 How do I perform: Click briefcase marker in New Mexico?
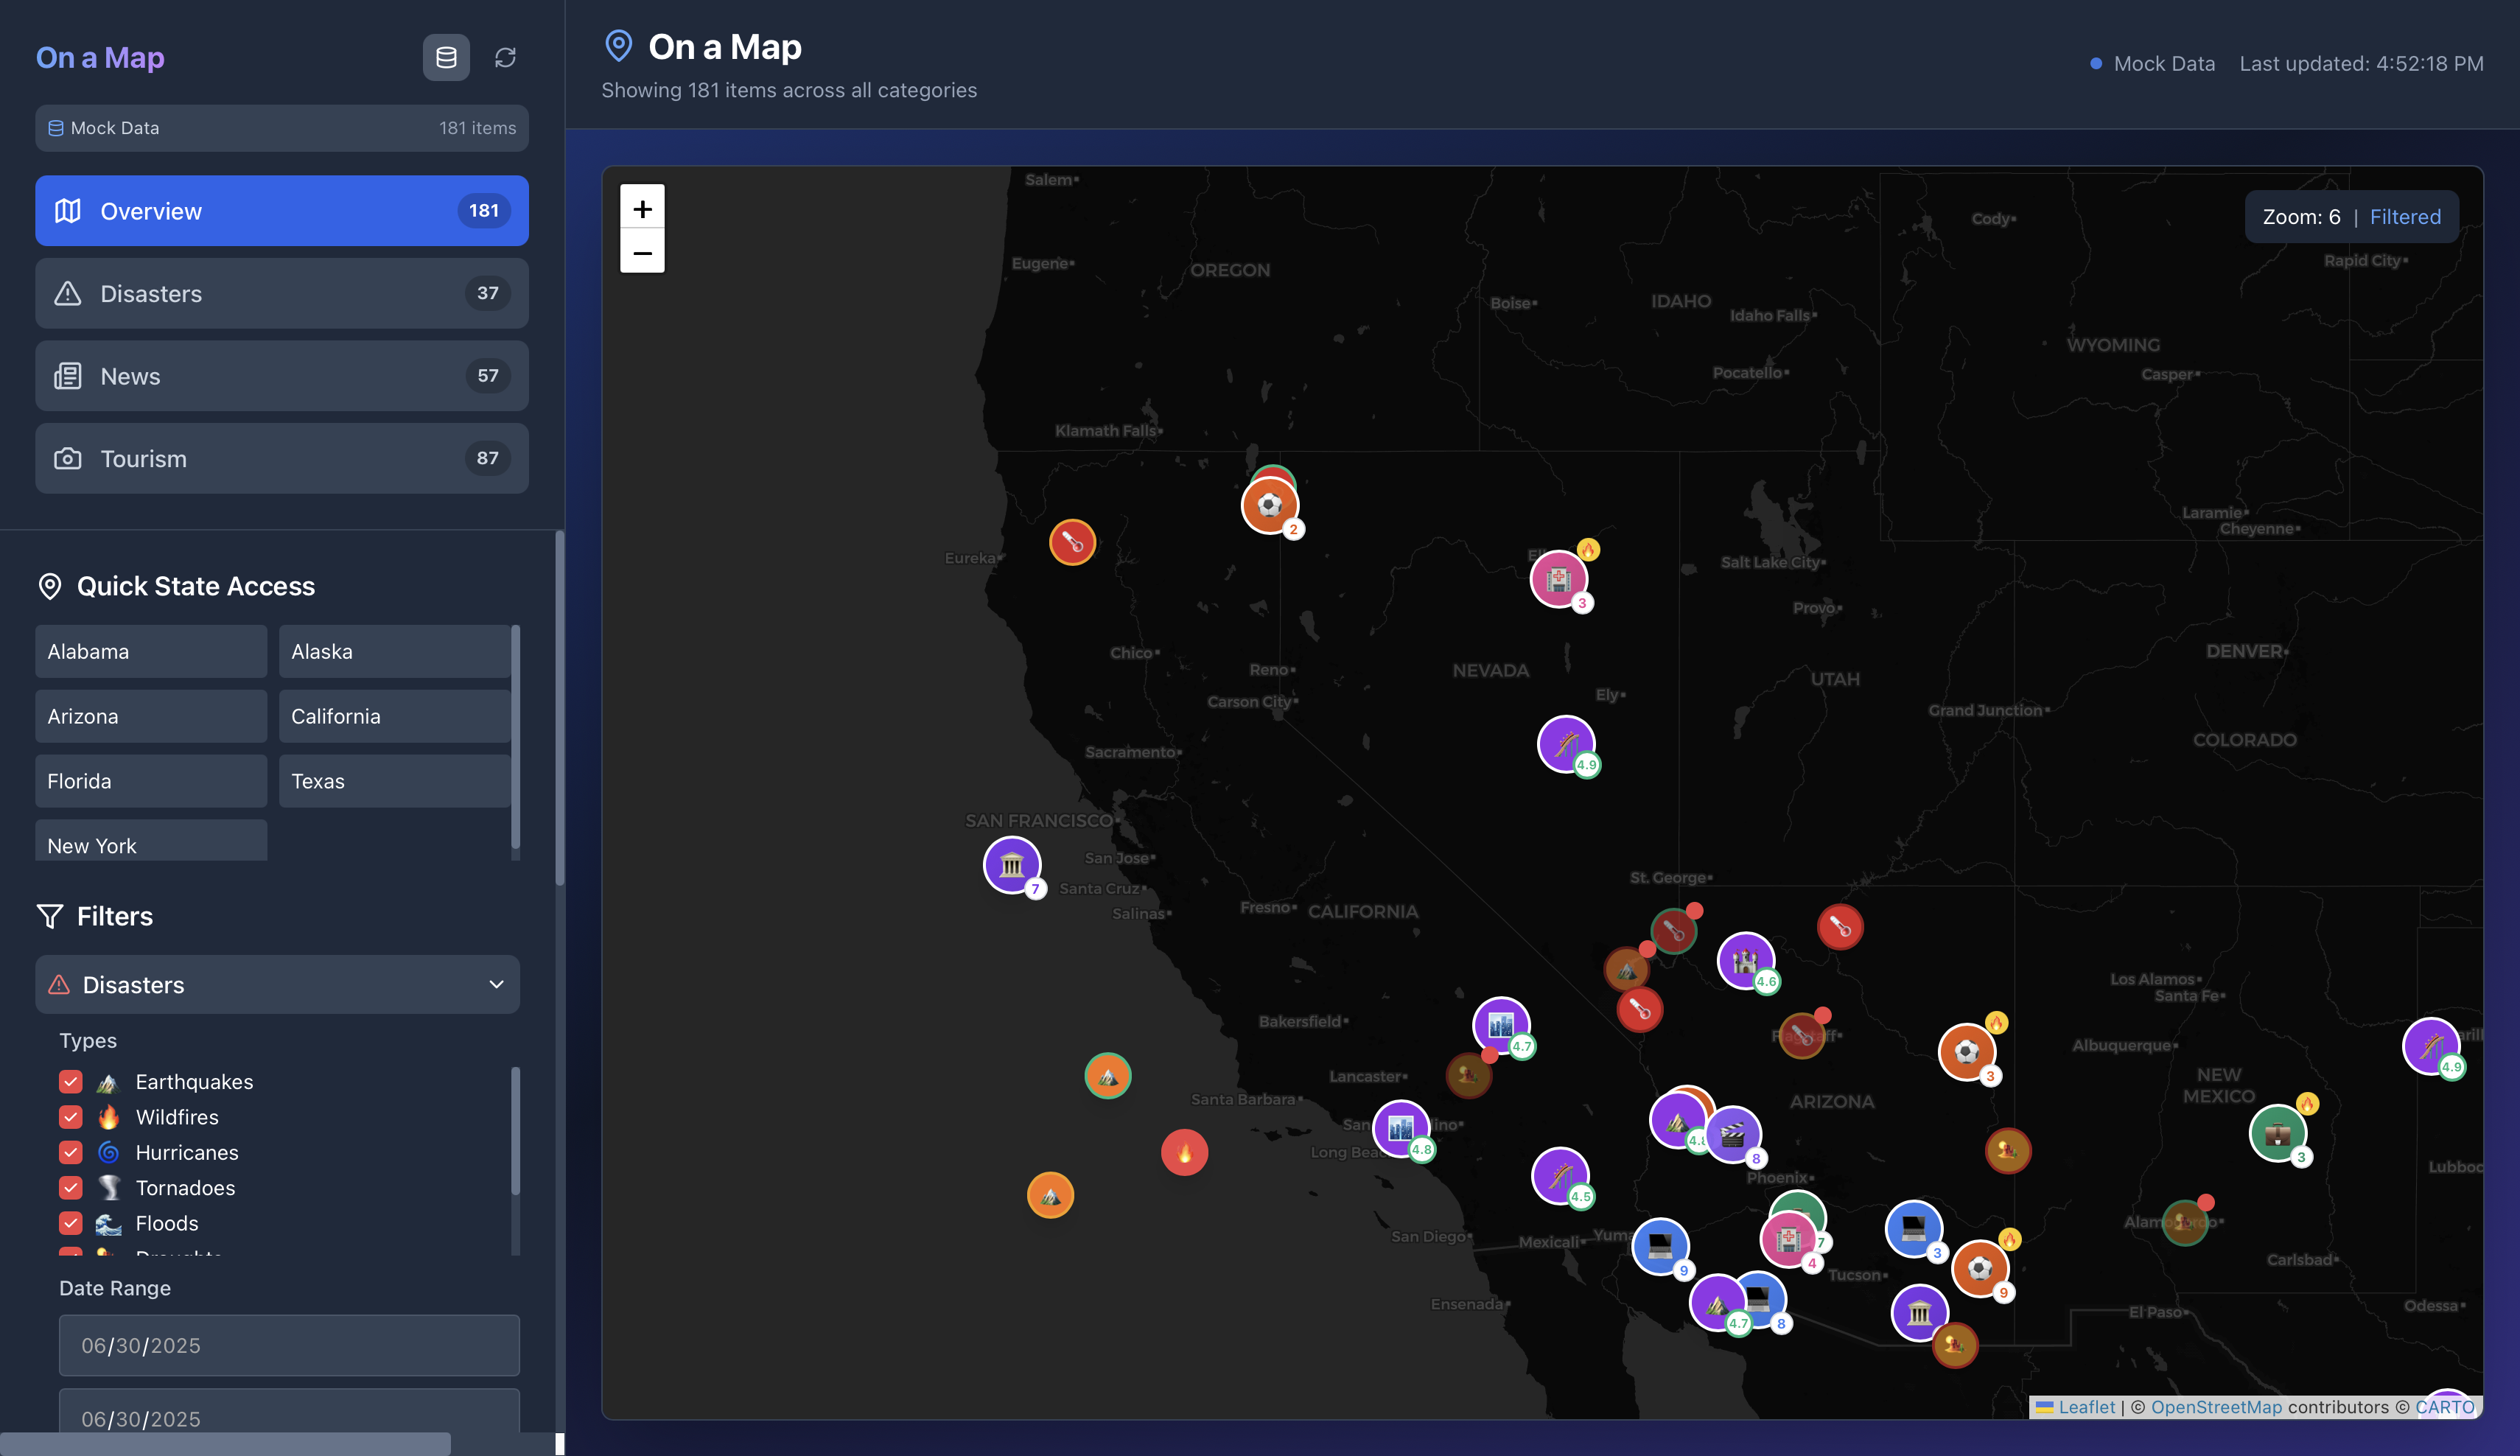[x=2277, y=1133]
